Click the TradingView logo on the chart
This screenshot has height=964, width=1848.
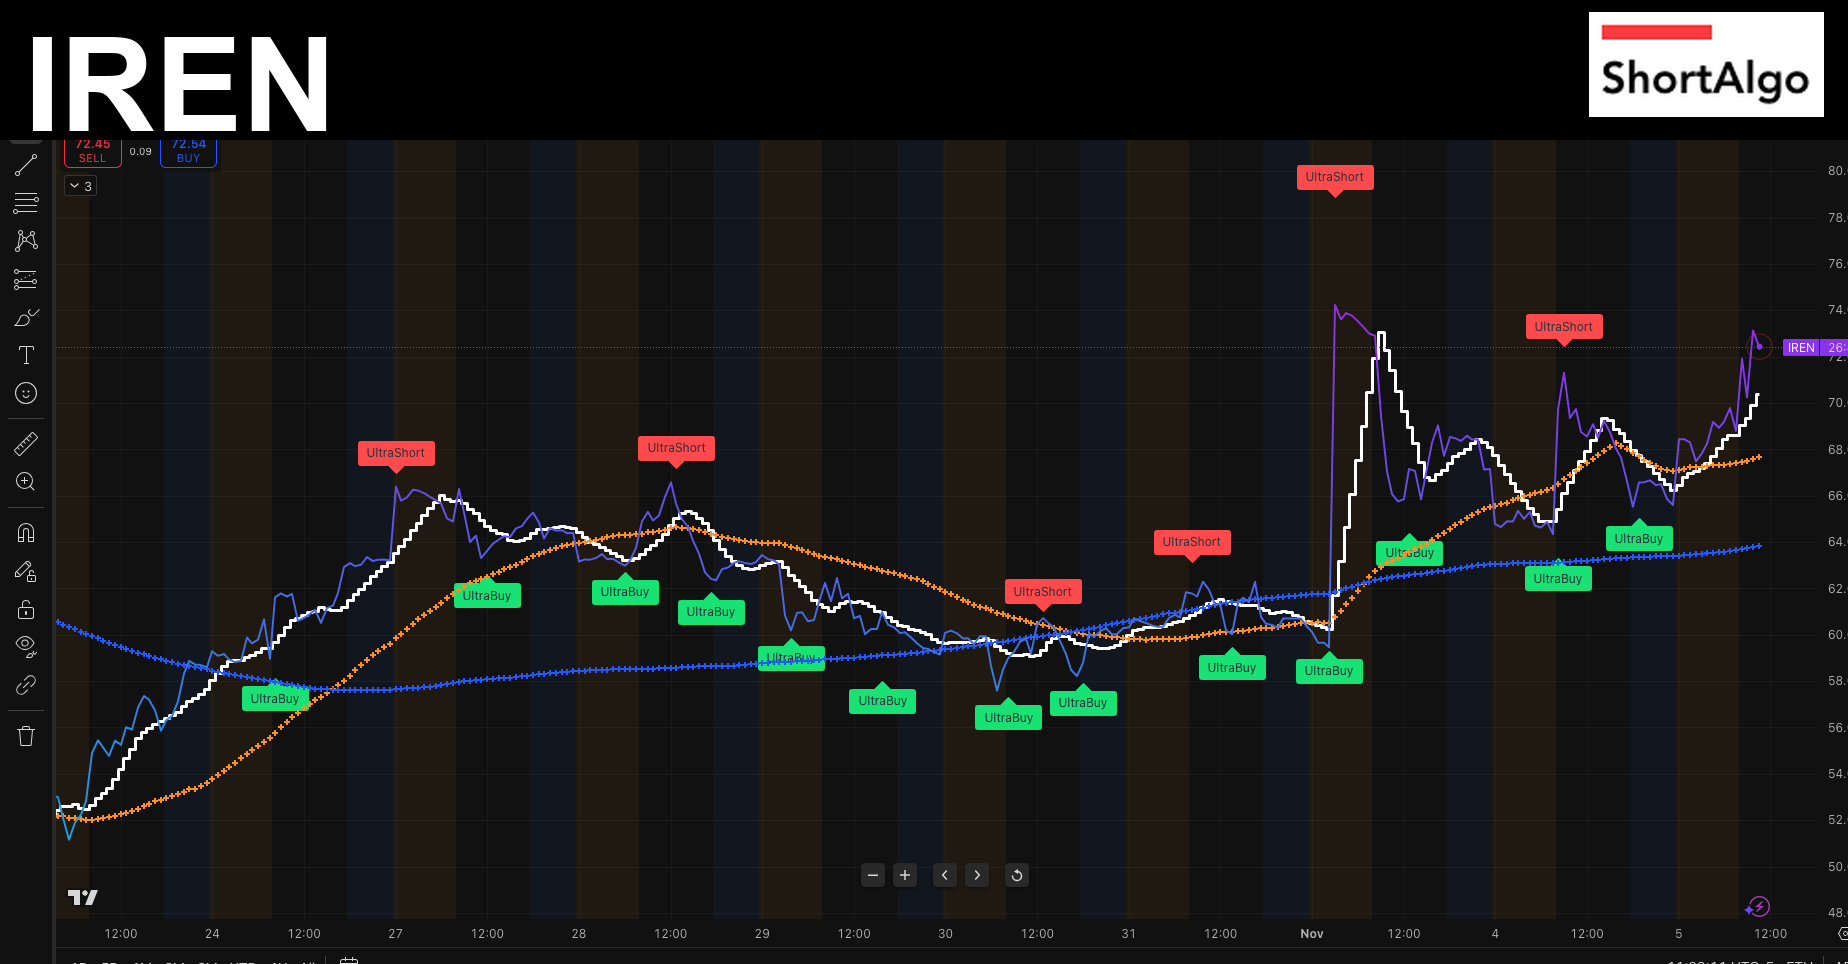(83, 897)
